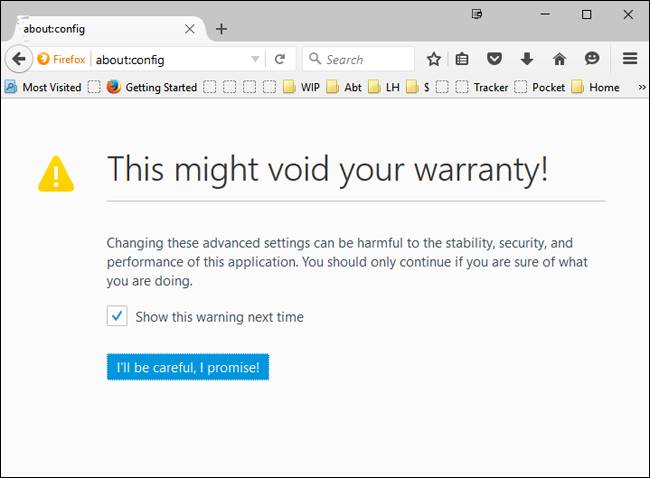Bookmark this page with the star icon
Screen dimensions: 650x478
pos(434,59)
